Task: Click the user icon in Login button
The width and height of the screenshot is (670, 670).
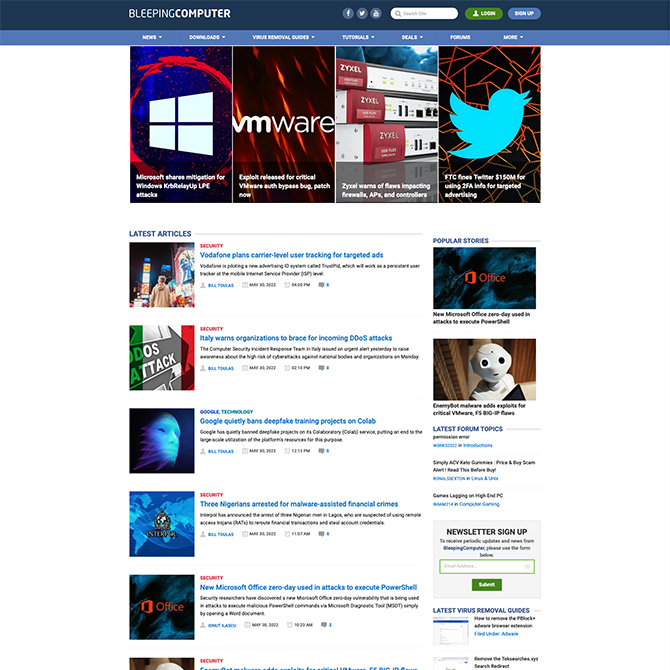Action: tap(476, 14)
